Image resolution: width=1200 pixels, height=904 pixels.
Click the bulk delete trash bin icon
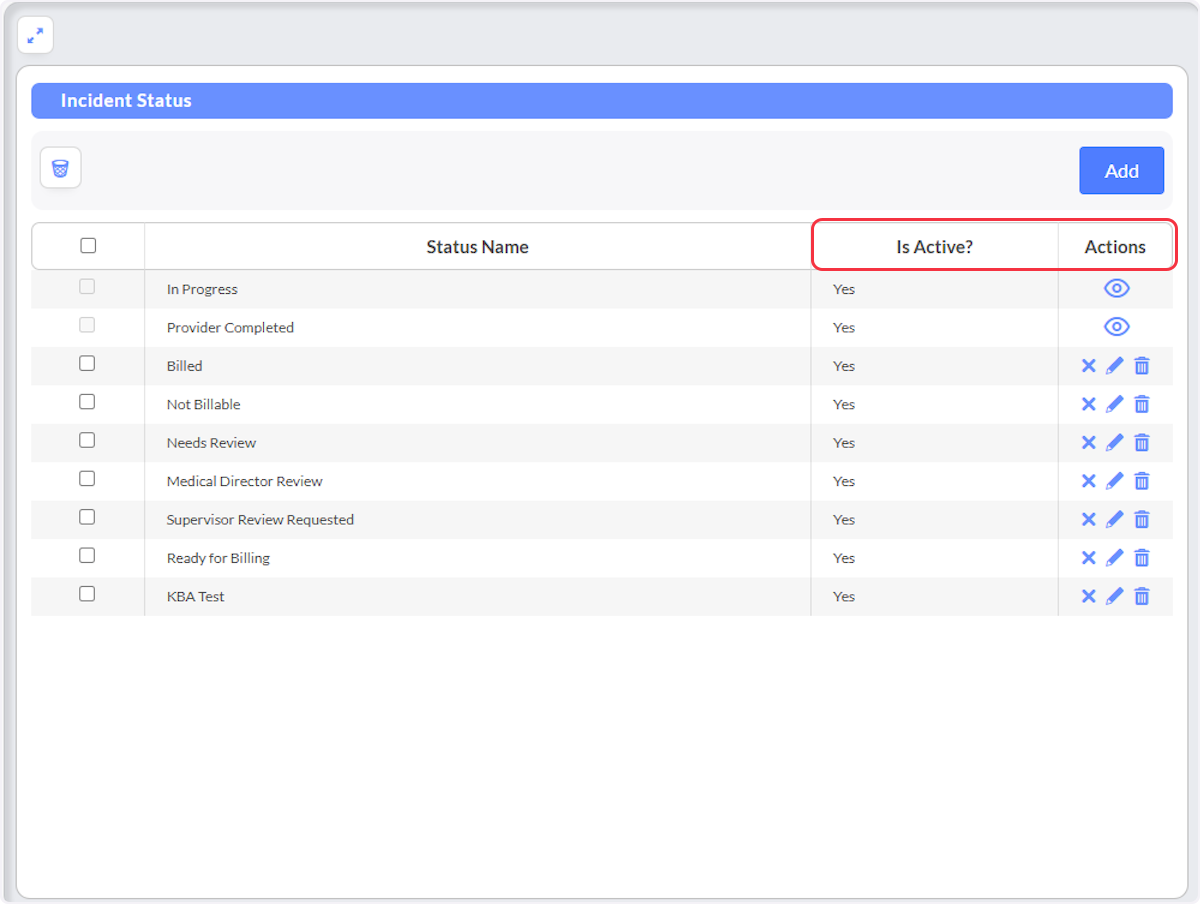coord(60,168)
